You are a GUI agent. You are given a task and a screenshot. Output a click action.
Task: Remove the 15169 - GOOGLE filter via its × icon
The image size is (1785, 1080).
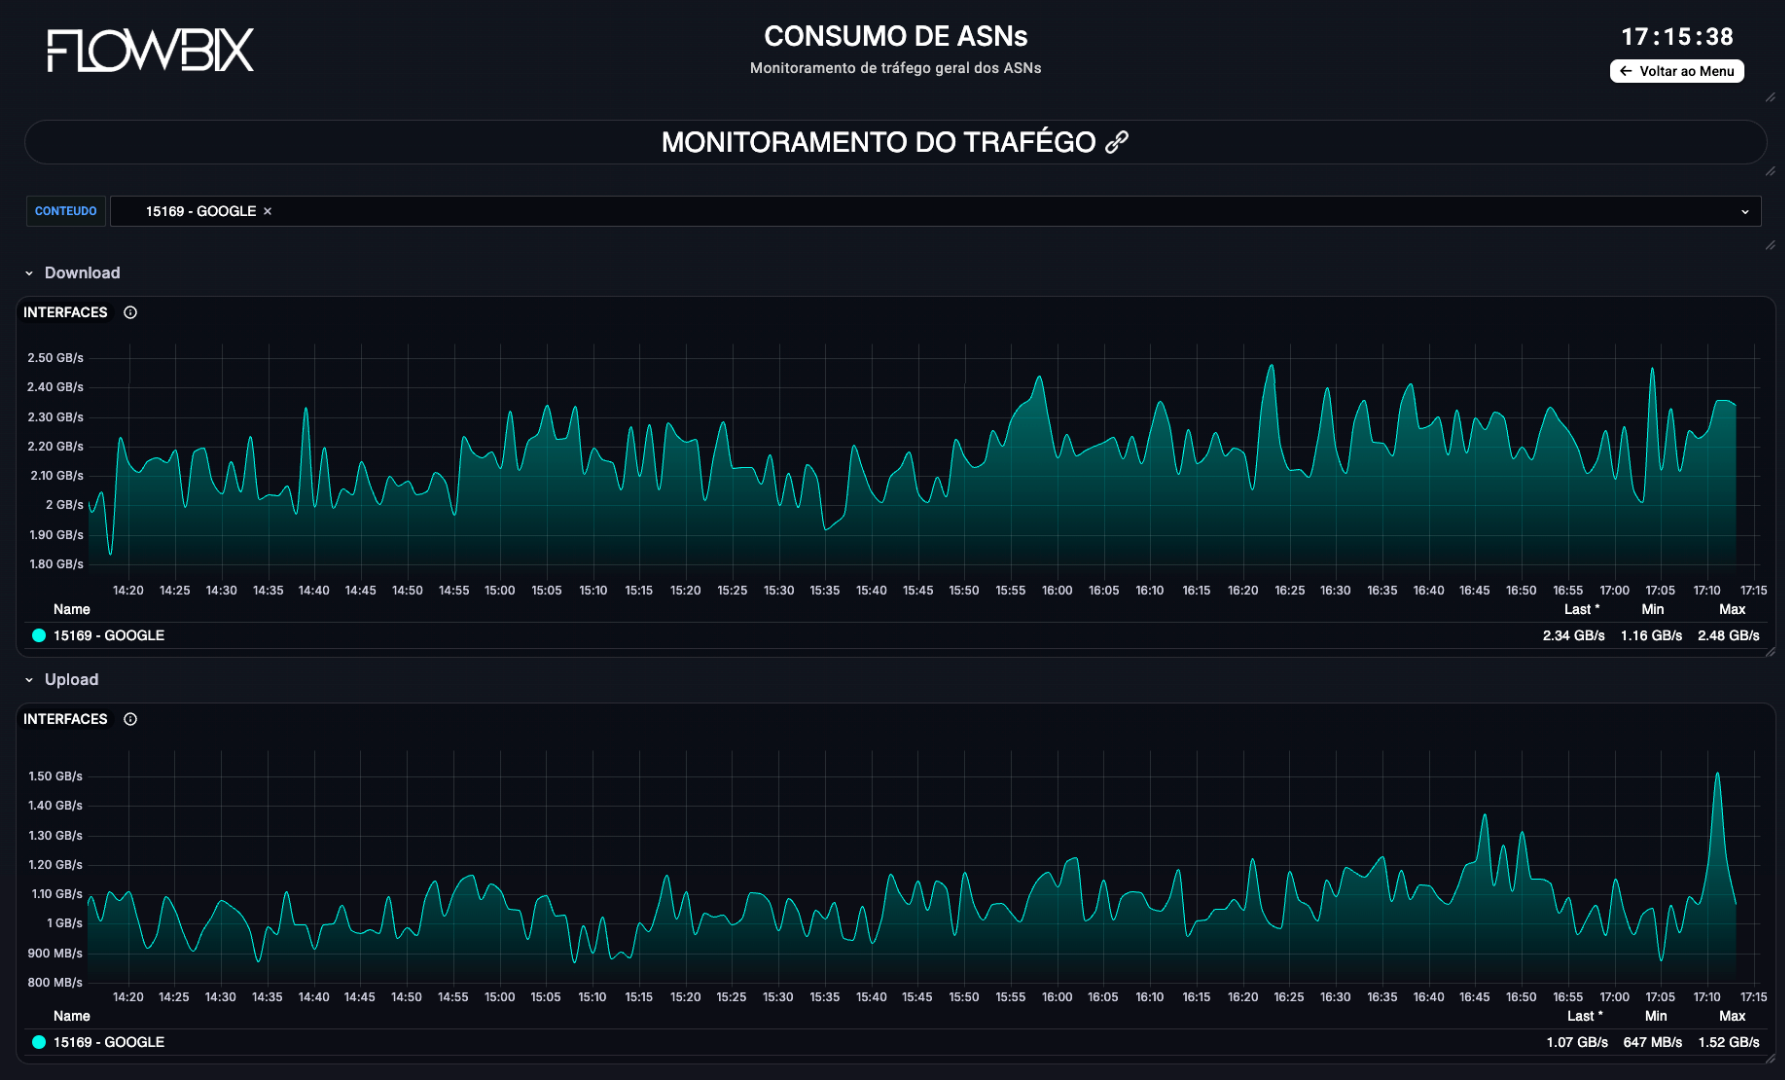[266, 211]
